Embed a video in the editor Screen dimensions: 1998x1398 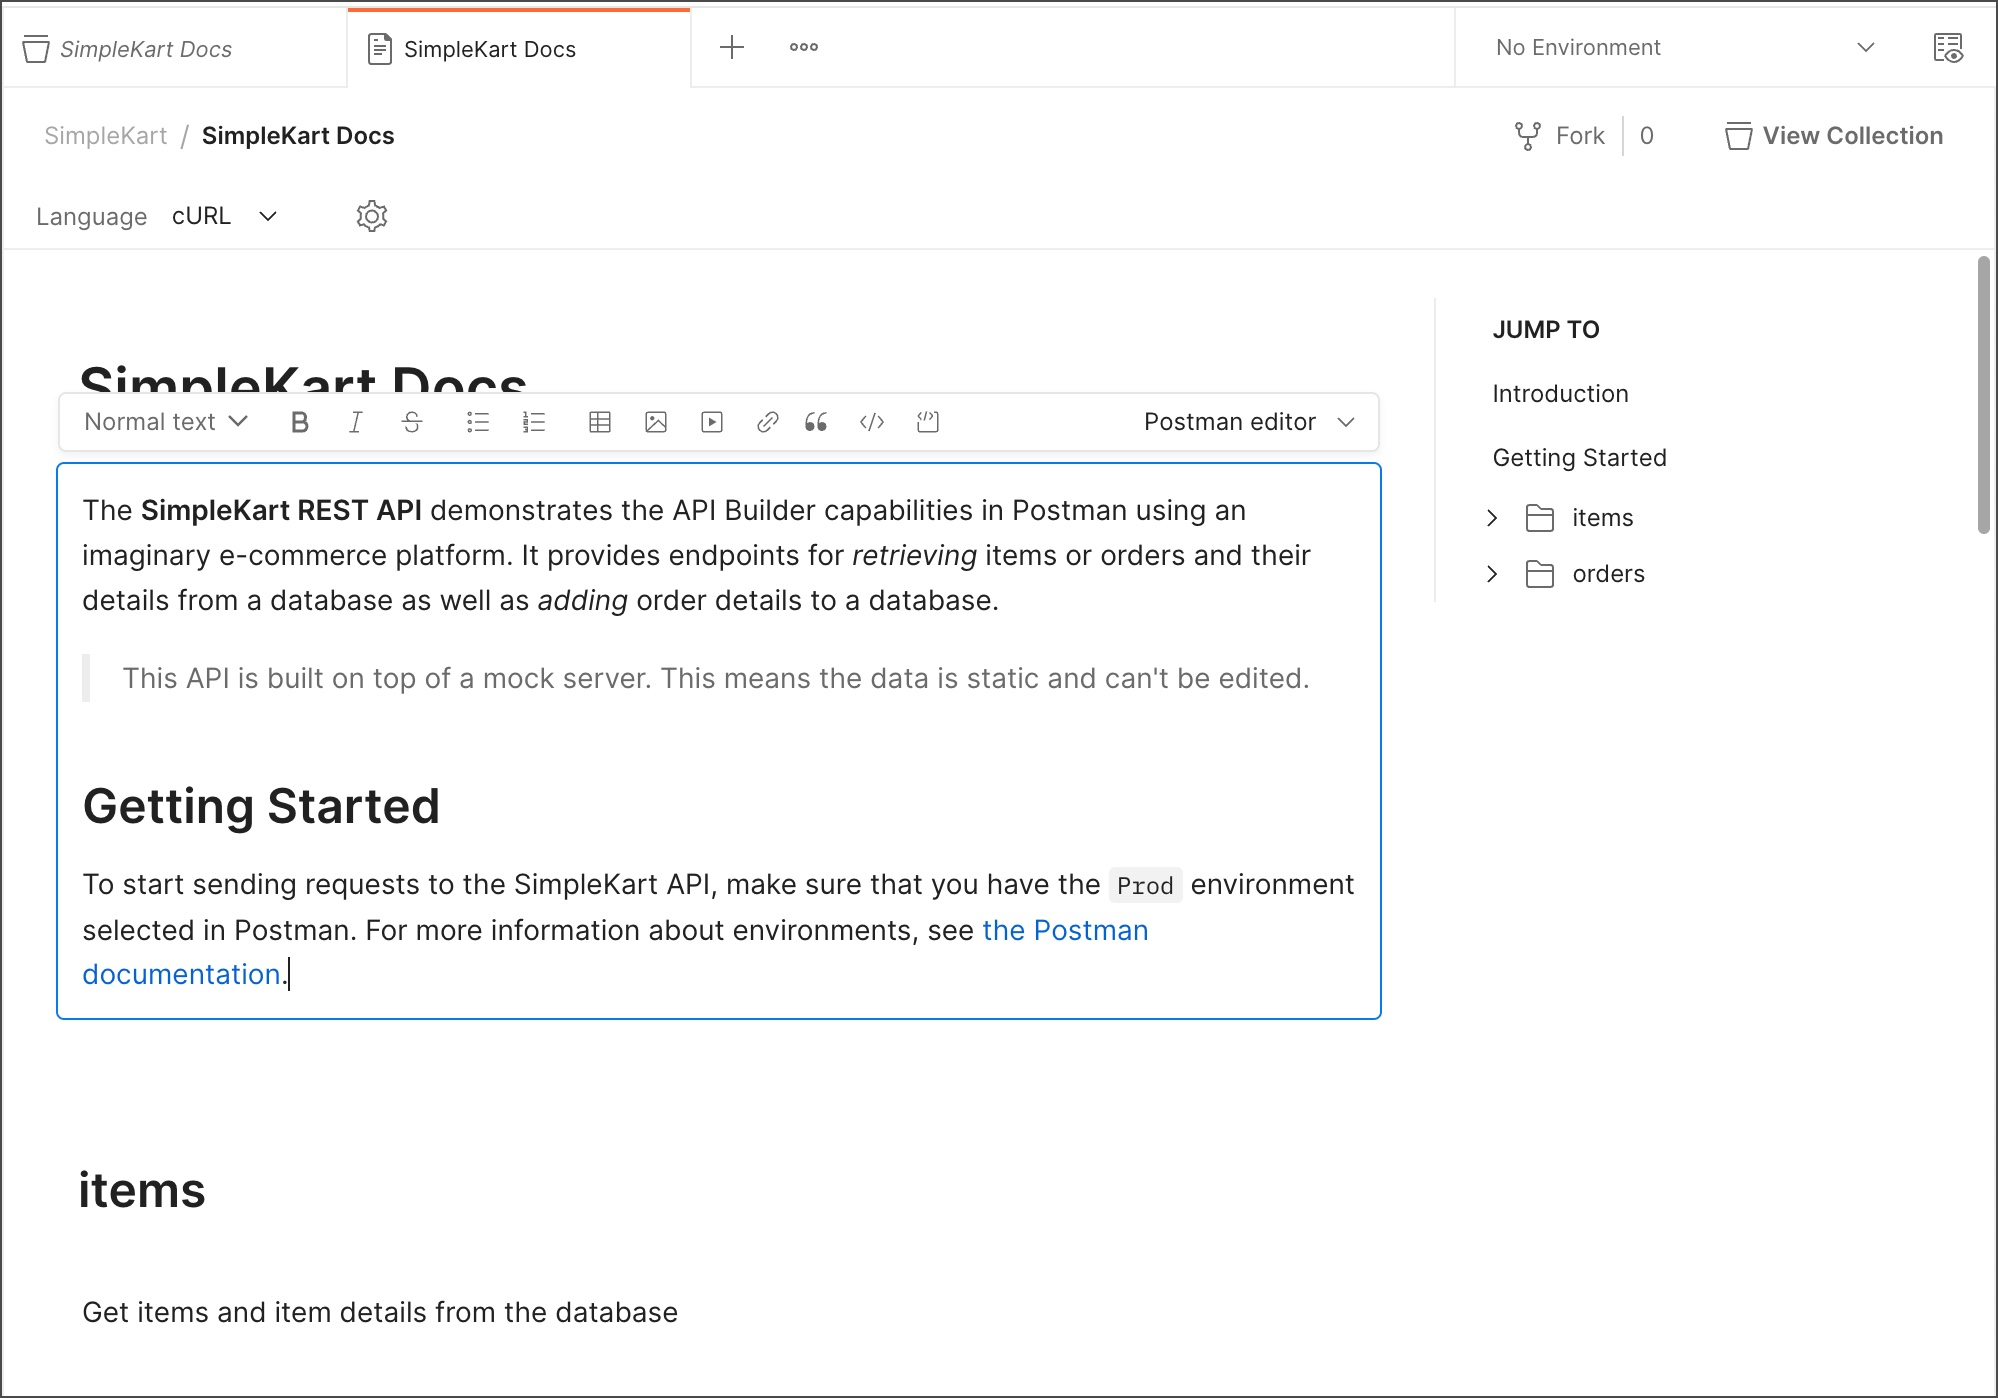click(x=712, y=422)
